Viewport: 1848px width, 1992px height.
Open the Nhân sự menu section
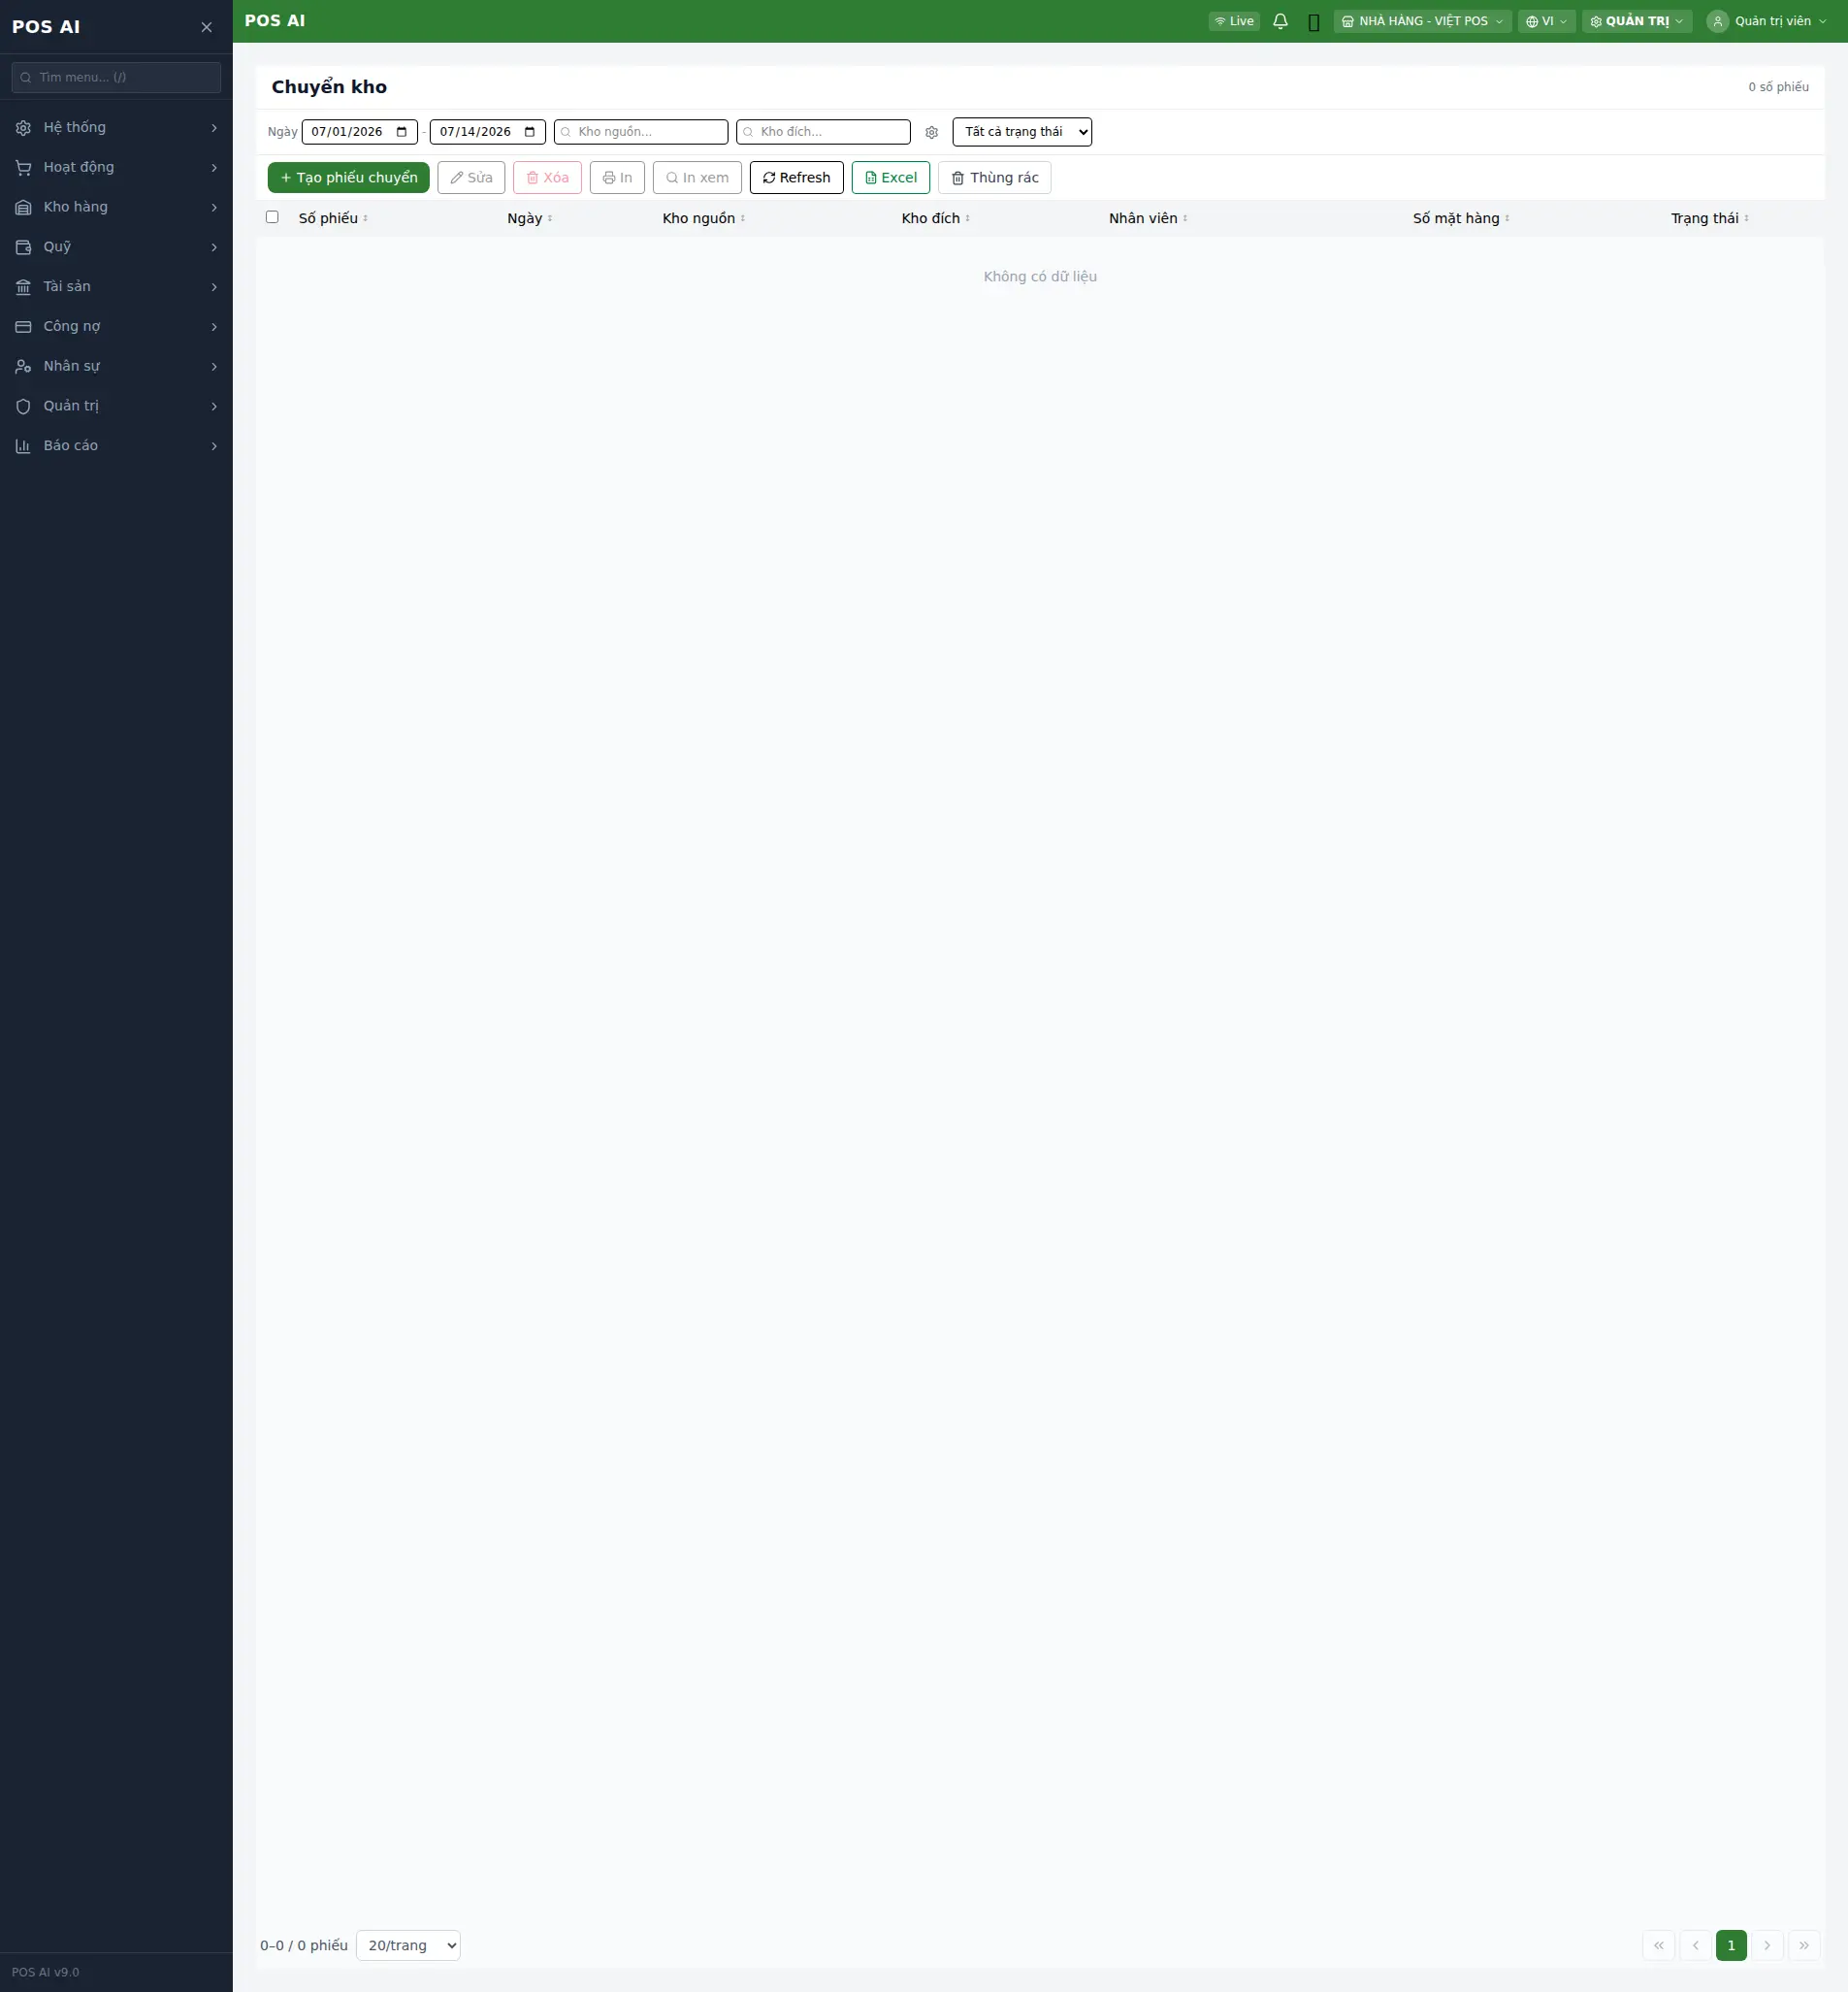pos(116,366)
